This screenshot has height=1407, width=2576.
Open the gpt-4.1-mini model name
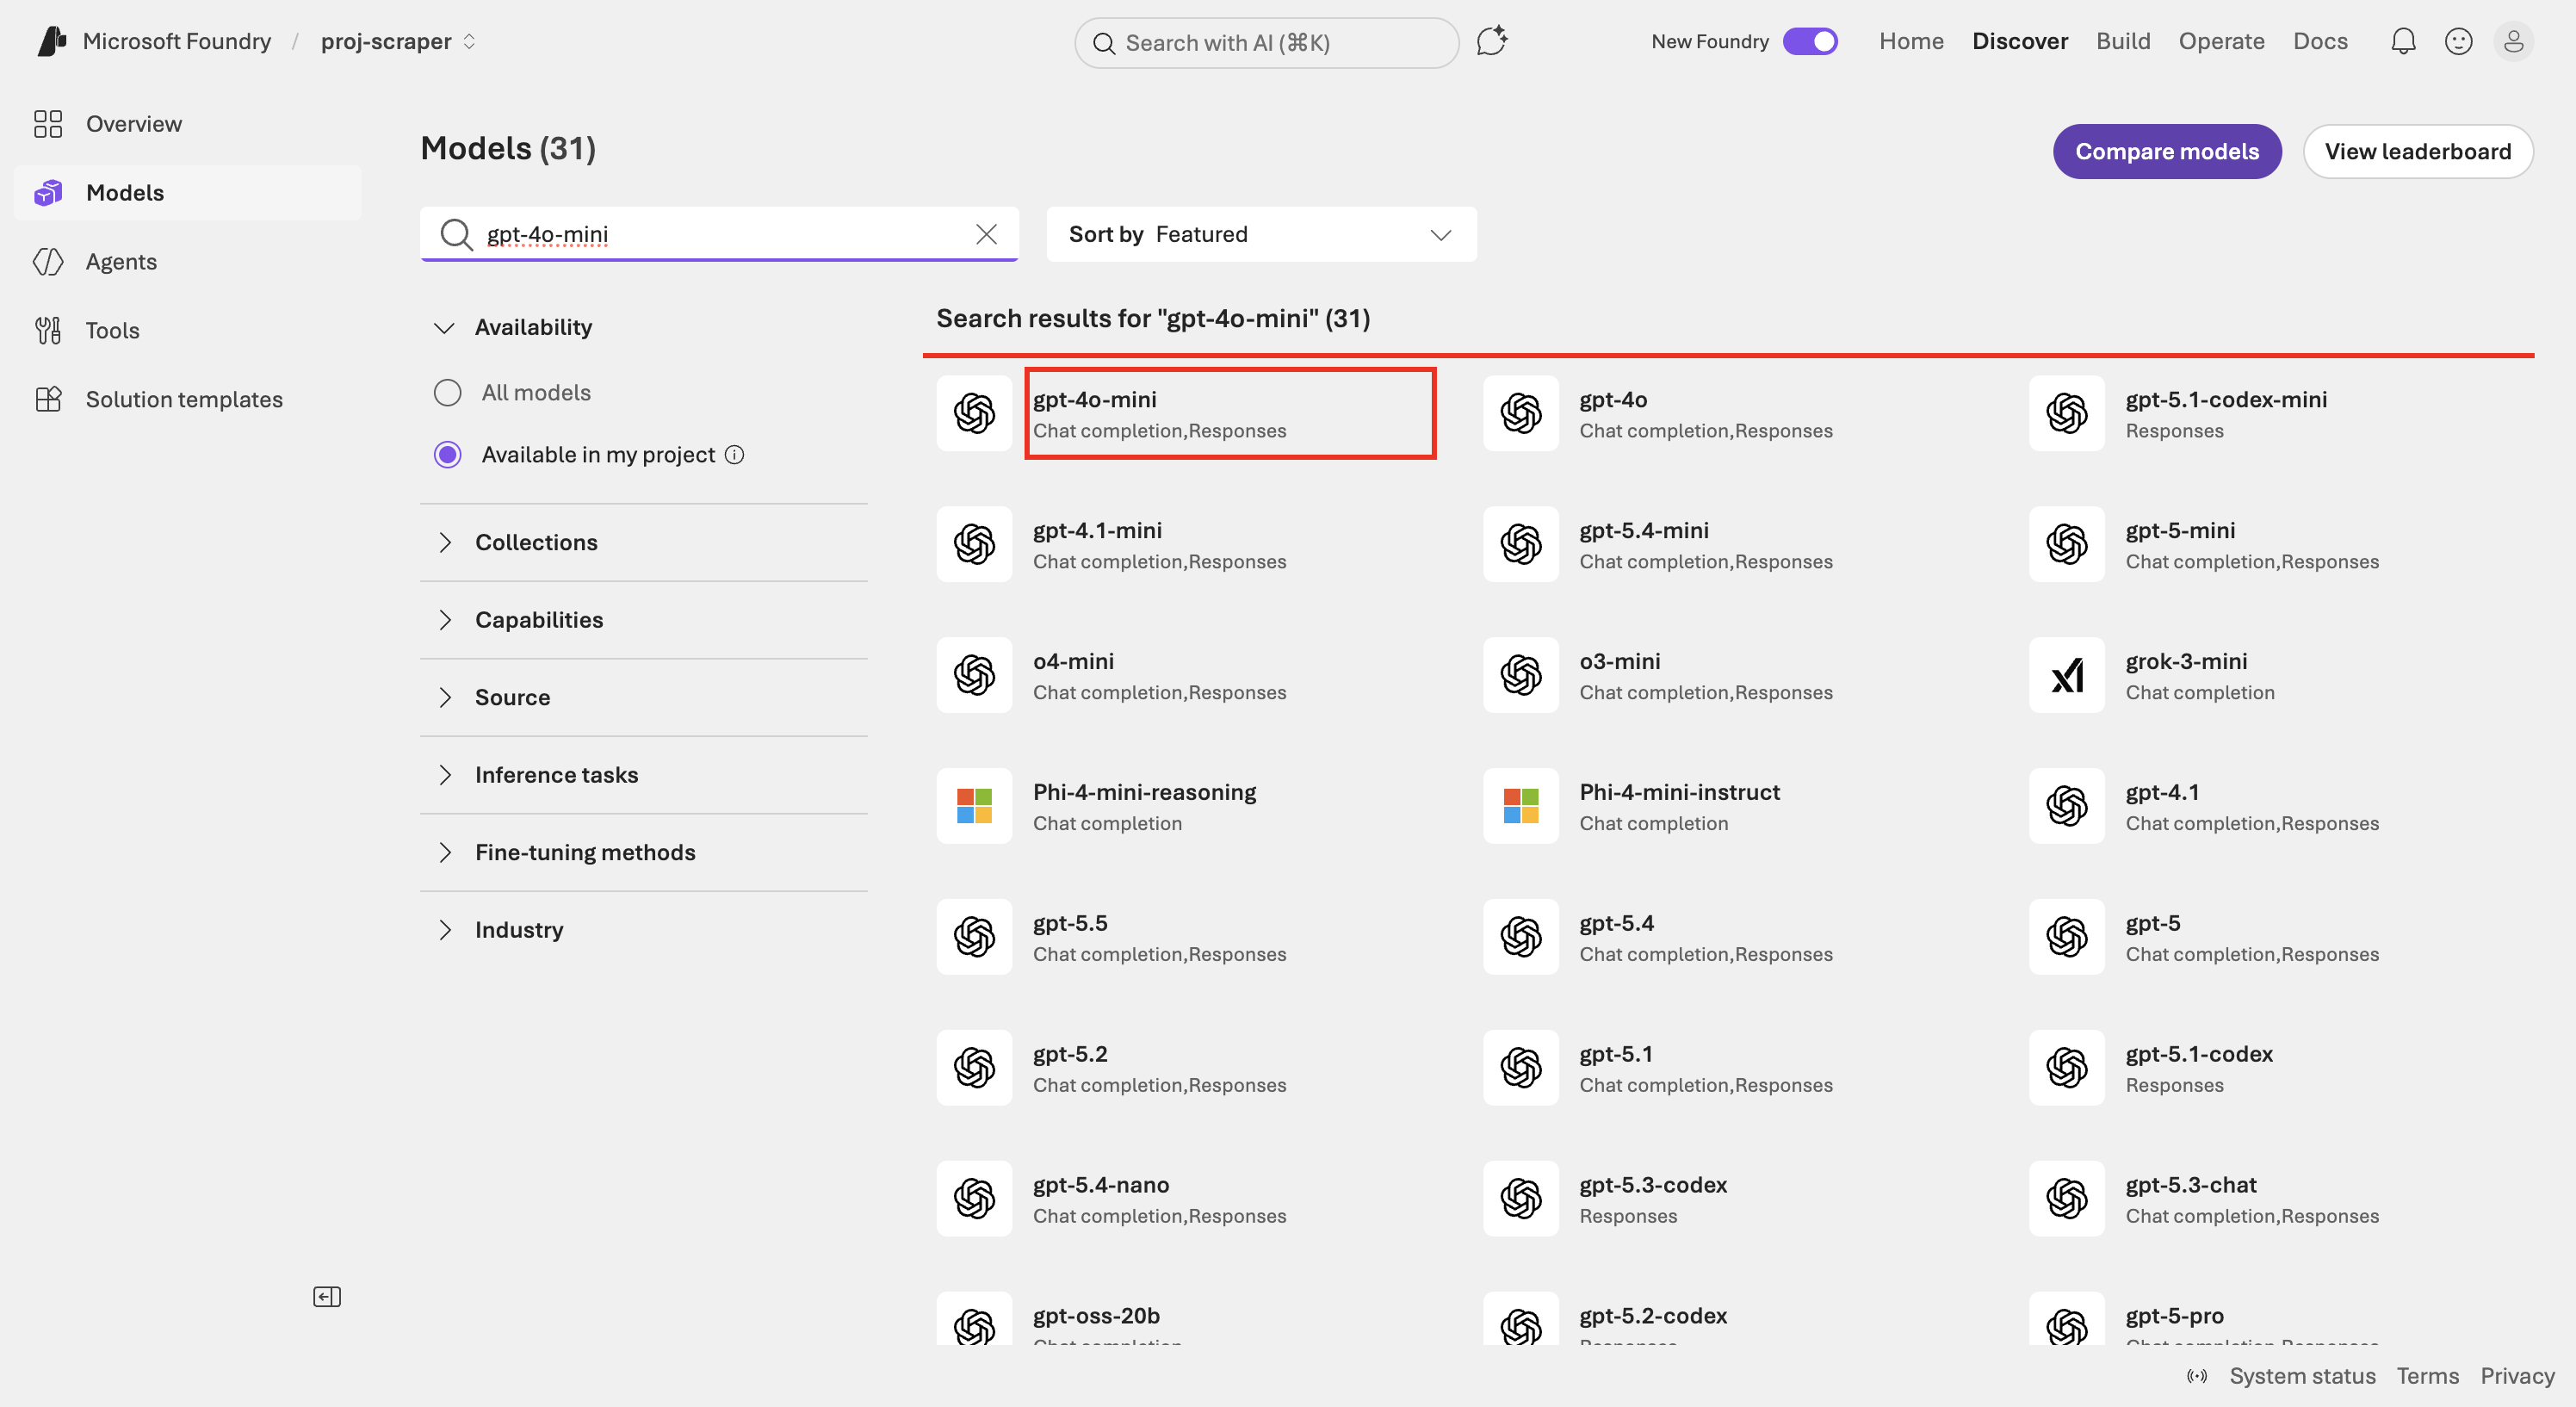pos(1097,530)
